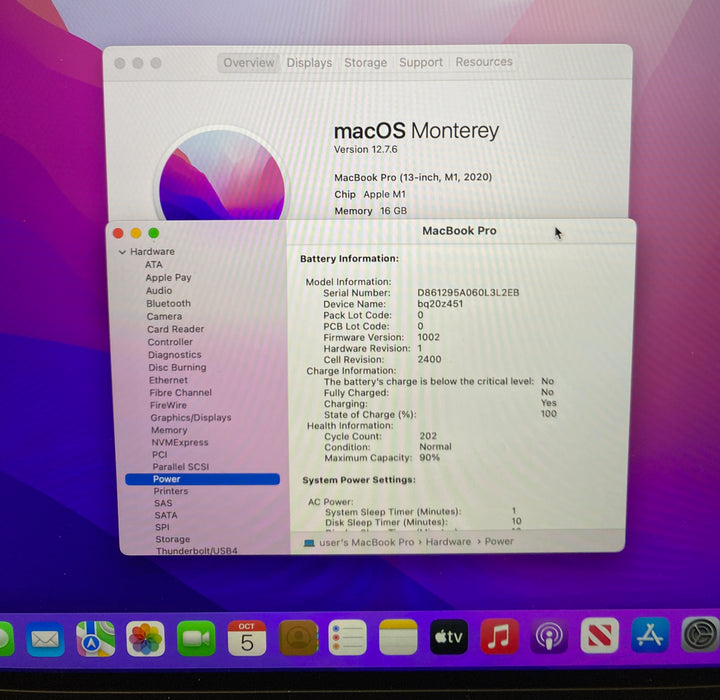Click the serial number D861295A060L3L2EB
720x700 pixels.
(x=468, y=292)
